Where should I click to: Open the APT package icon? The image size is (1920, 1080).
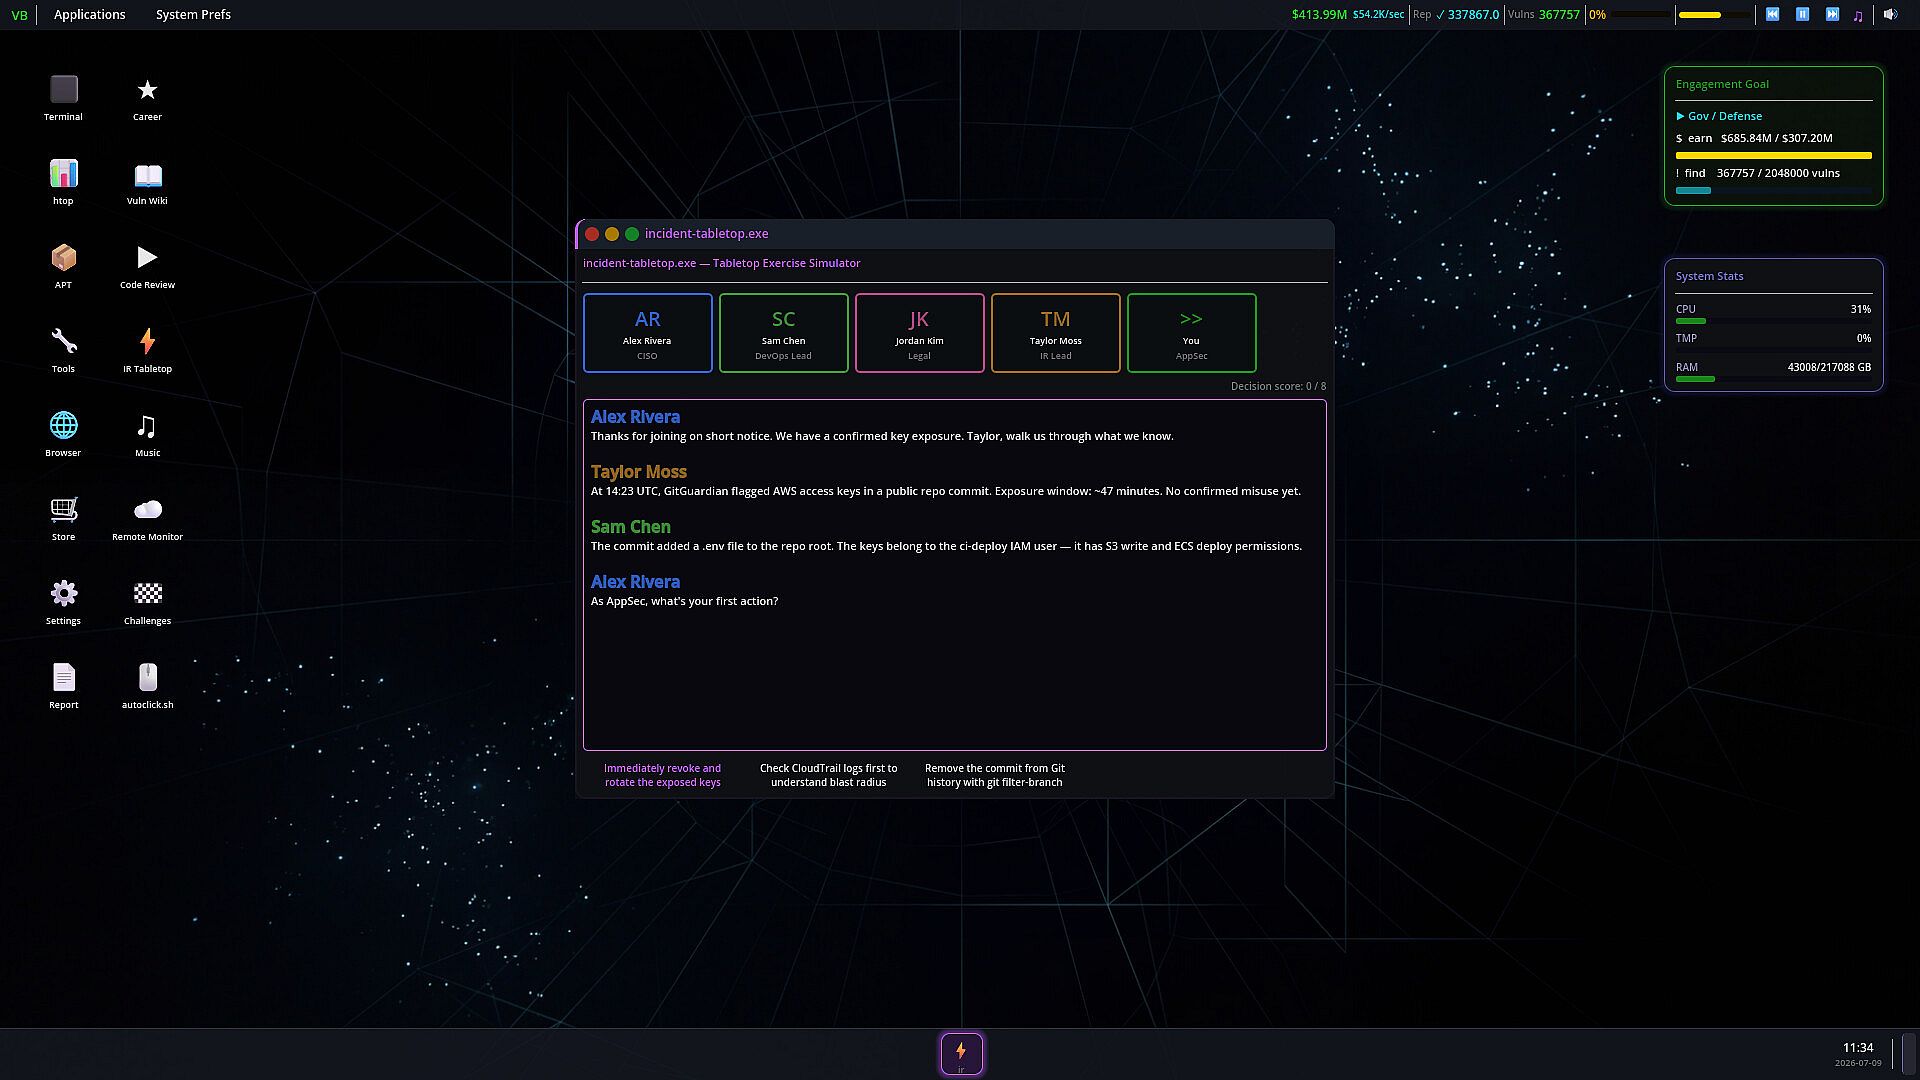click(63, 266)
